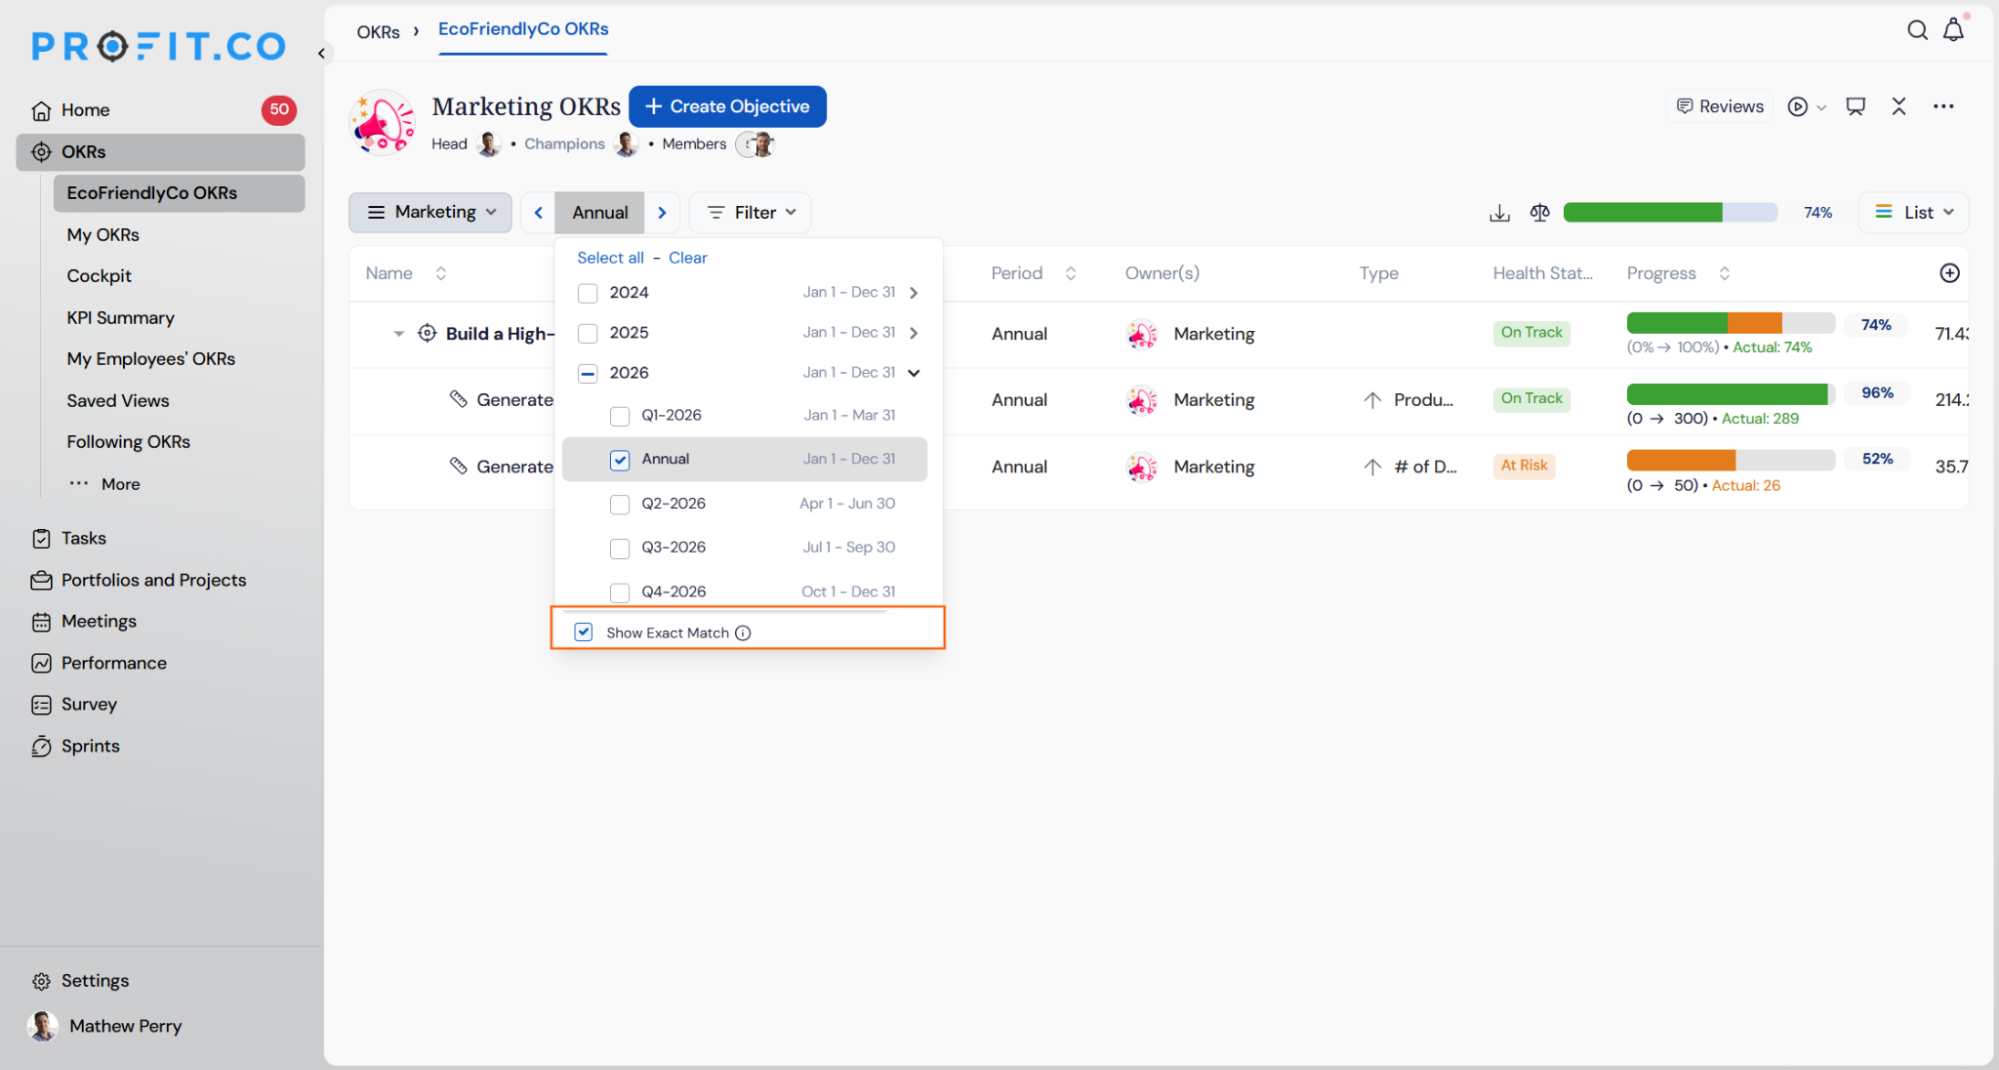The height and width of the screenshot is (1070, 1999).
Task: Open notifications bell icon
Action: [1953, 30]
